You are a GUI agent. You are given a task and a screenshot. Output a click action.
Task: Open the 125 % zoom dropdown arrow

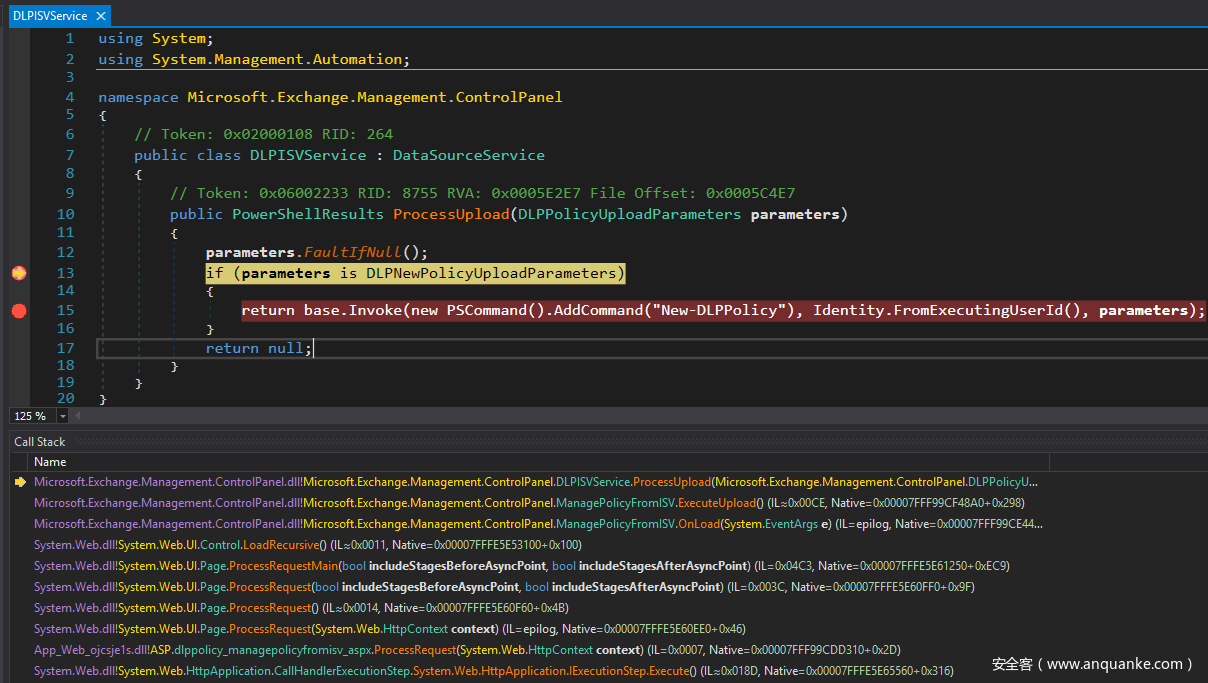pos(63,416)
